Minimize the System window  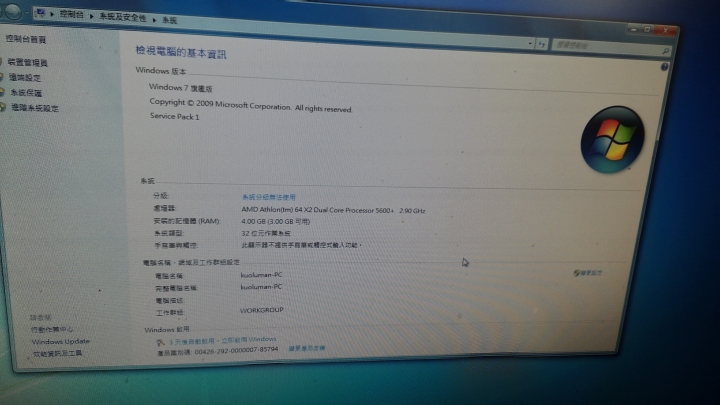[x=634, y=29]
